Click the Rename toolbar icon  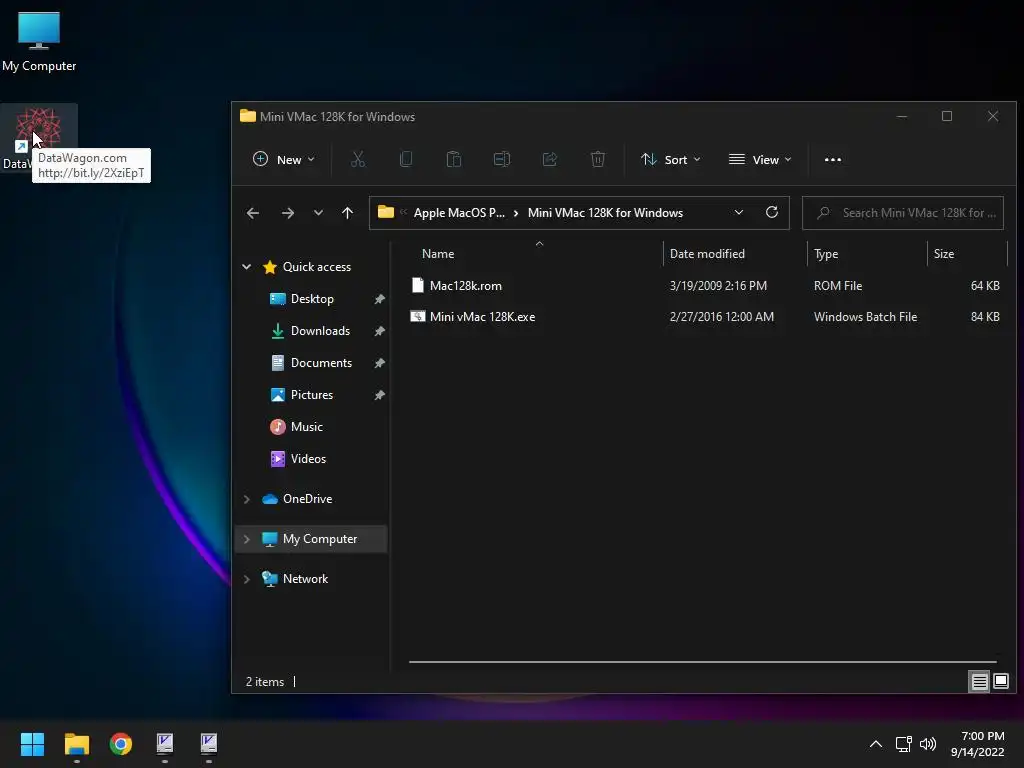pyautogui.click(x=502, y=159)
